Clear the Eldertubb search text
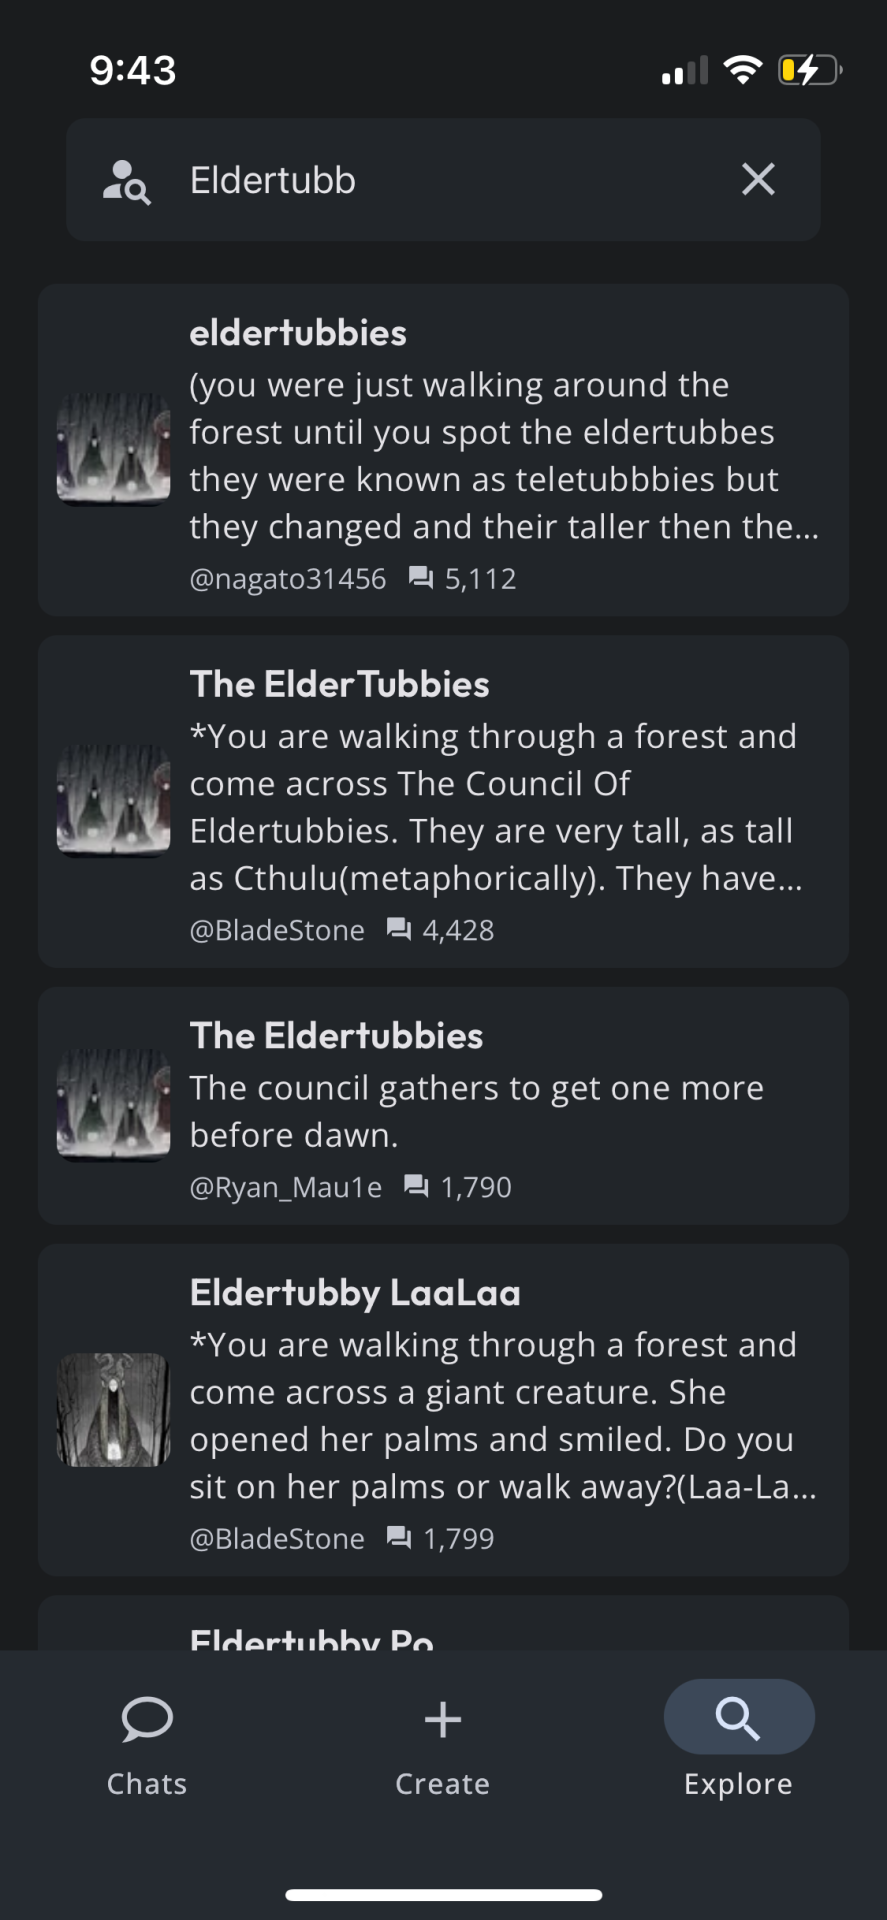The height and width of the screenshot is (1920, 887). pyautogui.click(x=758, y=180)
